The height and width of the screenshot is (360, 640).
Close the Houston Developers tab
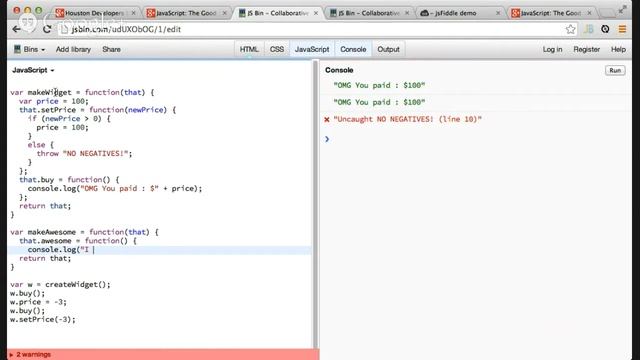click(133, 13)
